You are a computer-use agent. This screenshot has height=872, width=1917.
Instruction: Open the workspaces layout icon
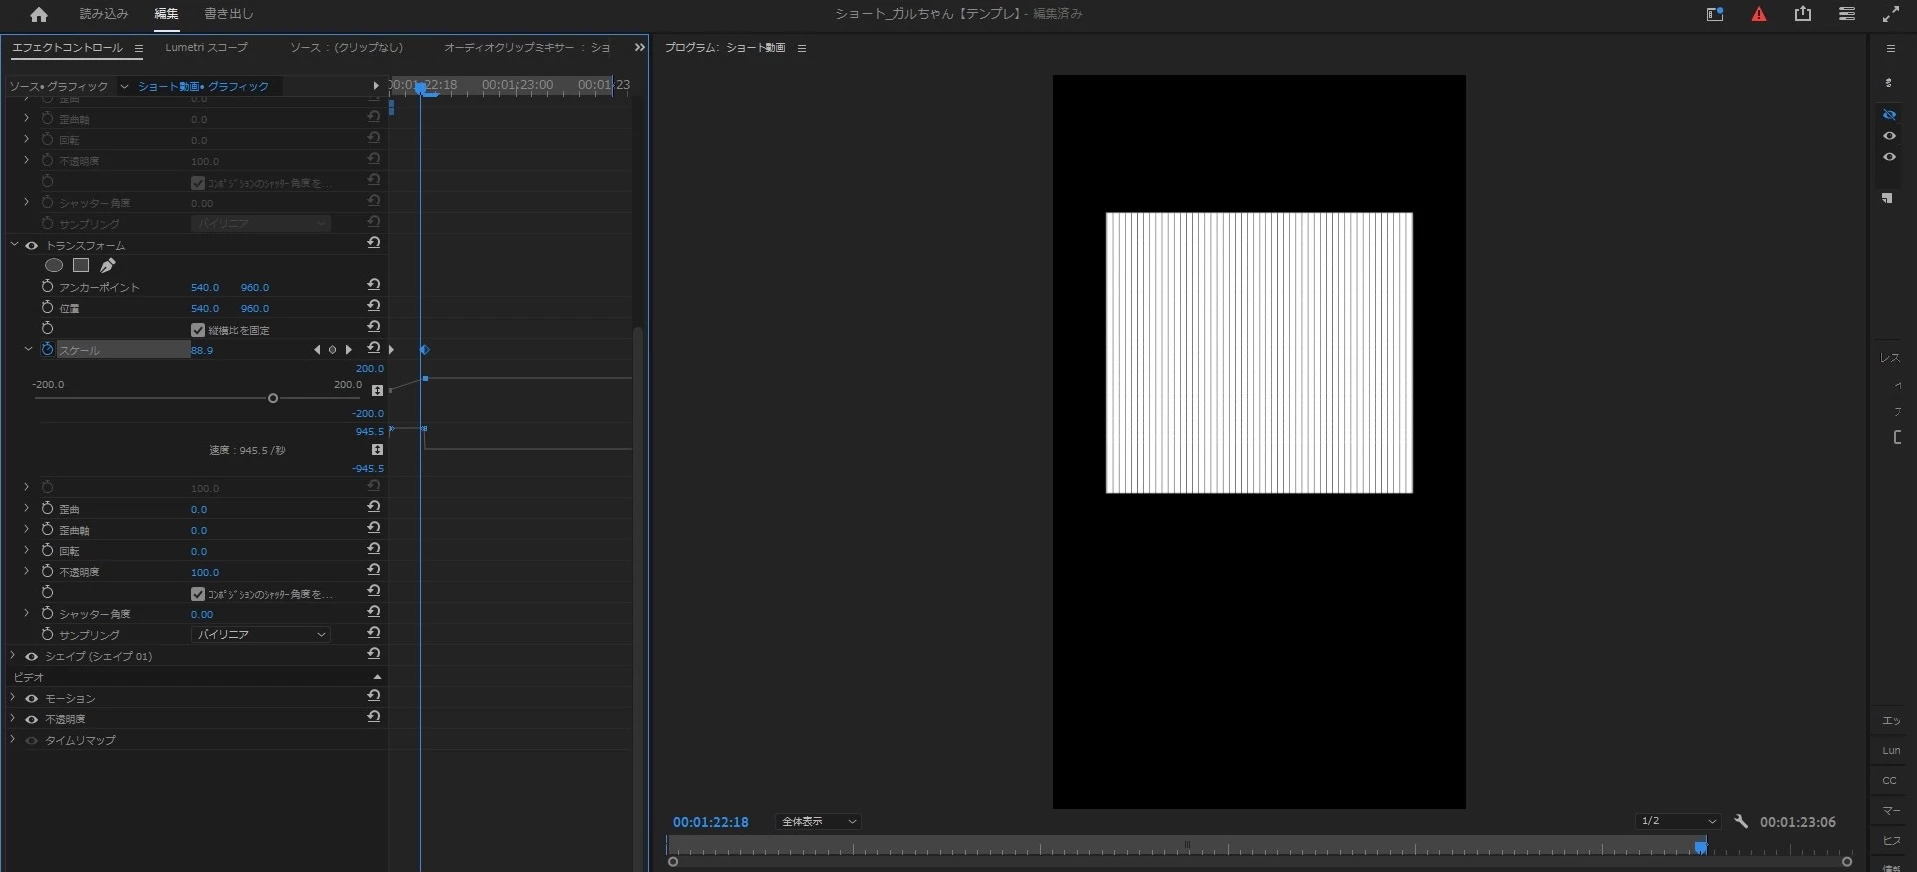(x=1715, y=14)
